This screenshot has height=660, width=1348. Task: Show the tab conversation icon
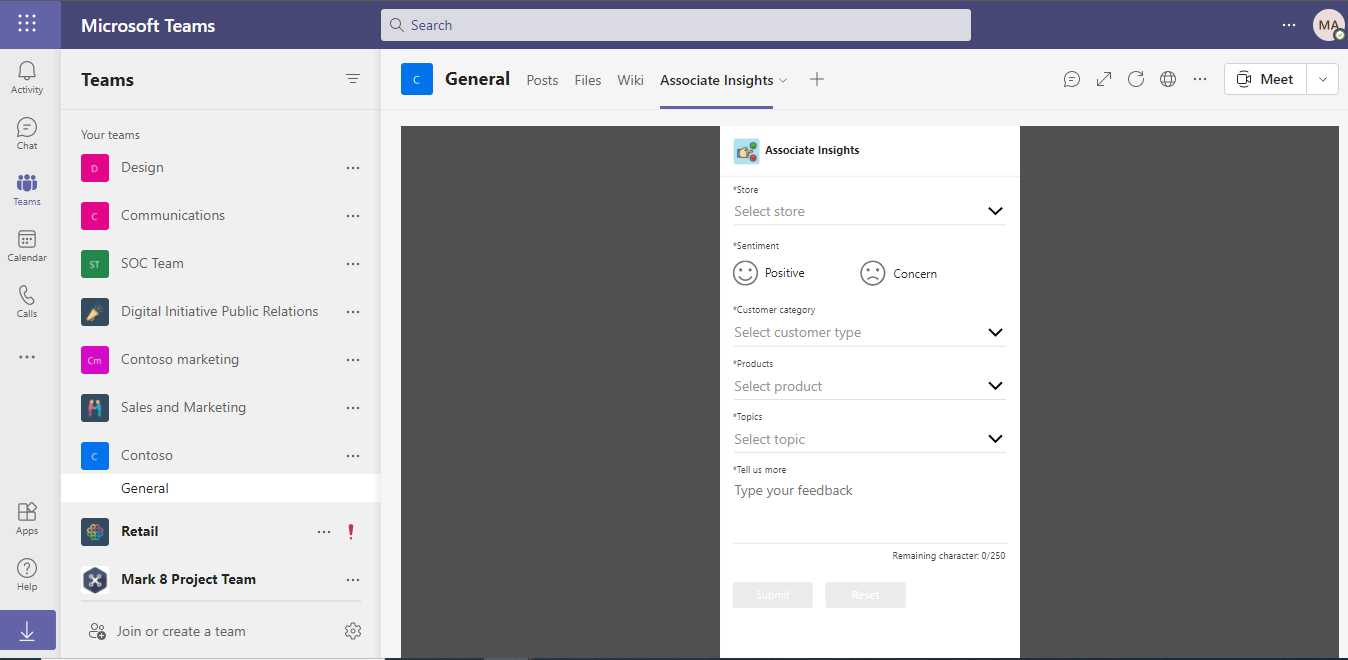click(x=1072, y=79)
